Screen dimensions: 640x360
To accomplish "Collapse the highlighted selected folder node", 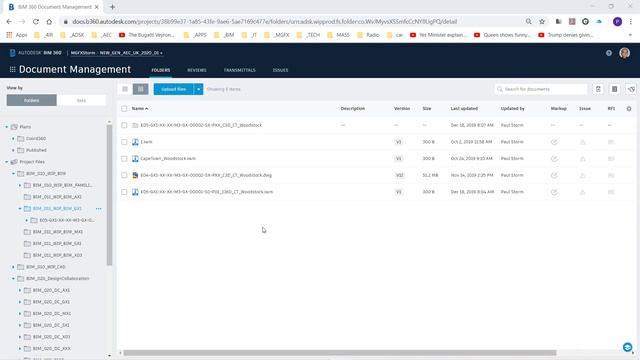I will click(x=20, y=209).
